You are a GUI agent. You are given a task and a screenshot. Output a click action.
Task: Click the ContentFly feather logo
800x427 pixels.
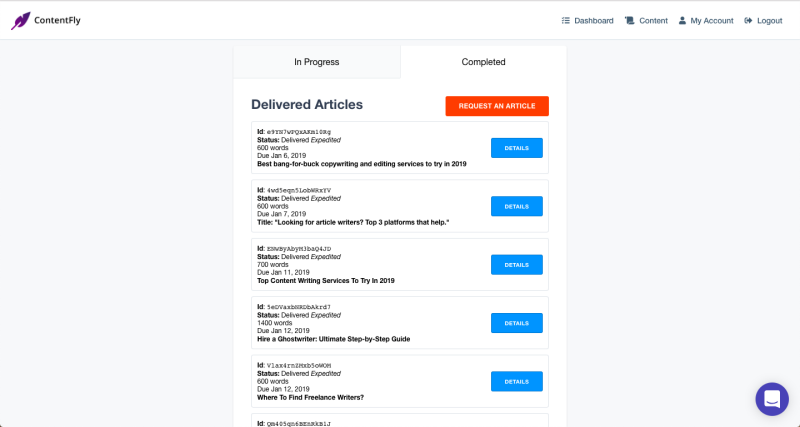(21, 21)
